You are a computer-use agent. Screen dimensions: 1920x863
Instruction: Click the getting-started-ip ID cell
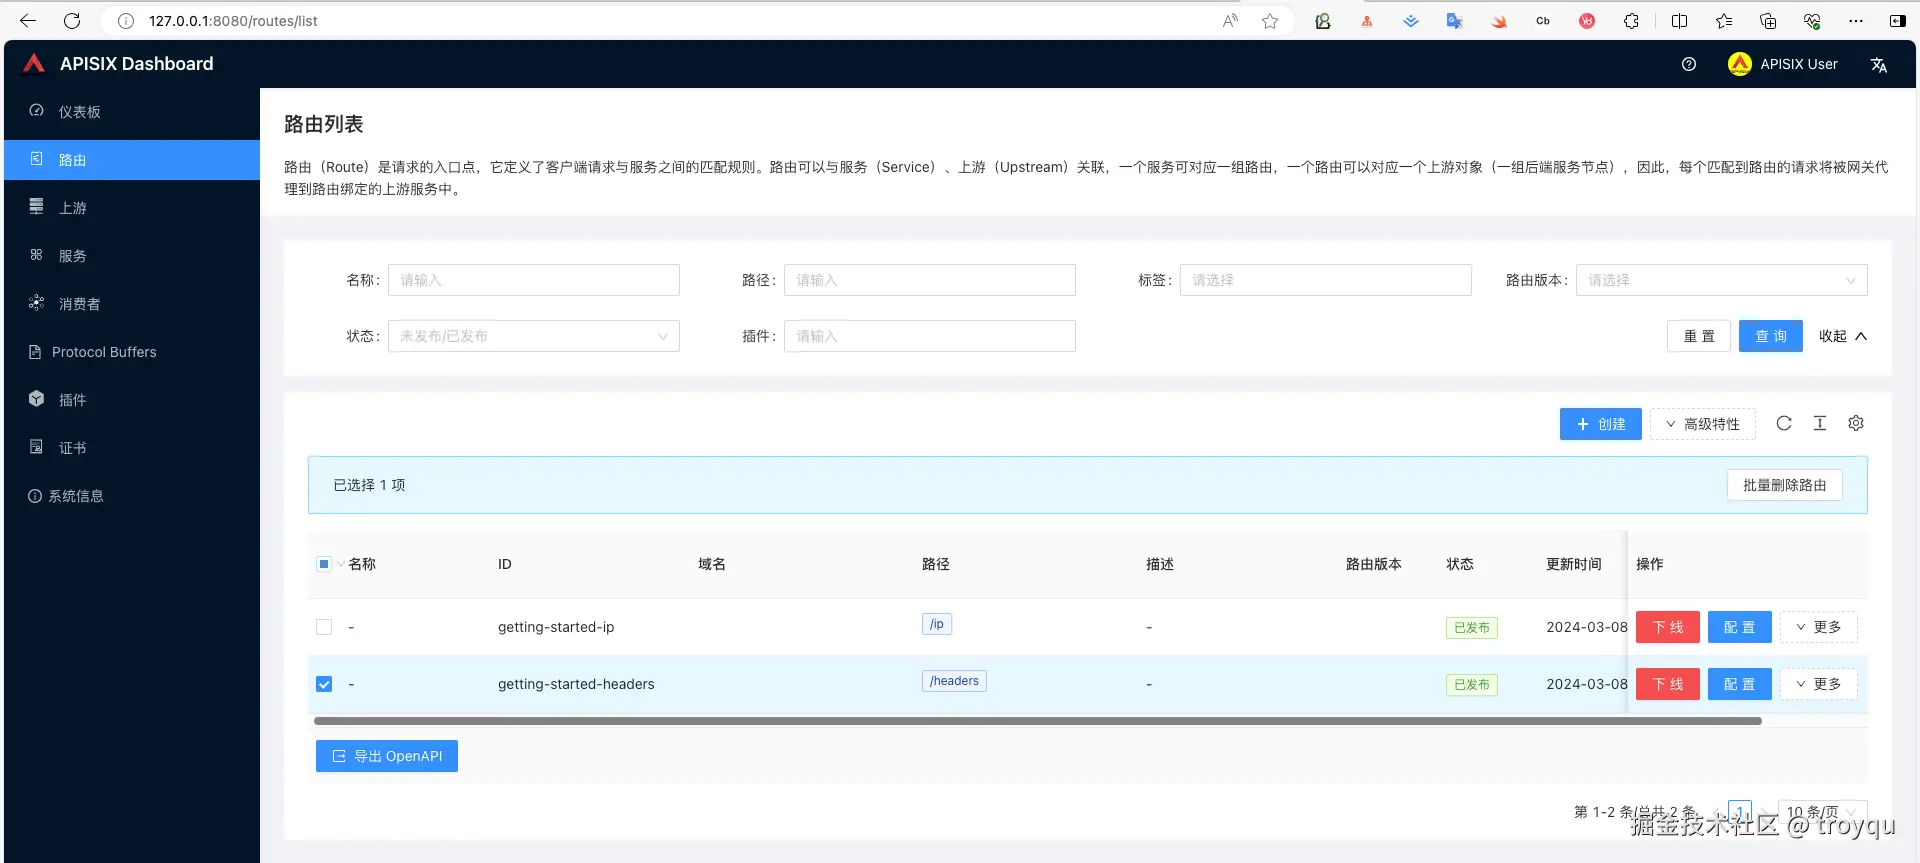point(556,627)
